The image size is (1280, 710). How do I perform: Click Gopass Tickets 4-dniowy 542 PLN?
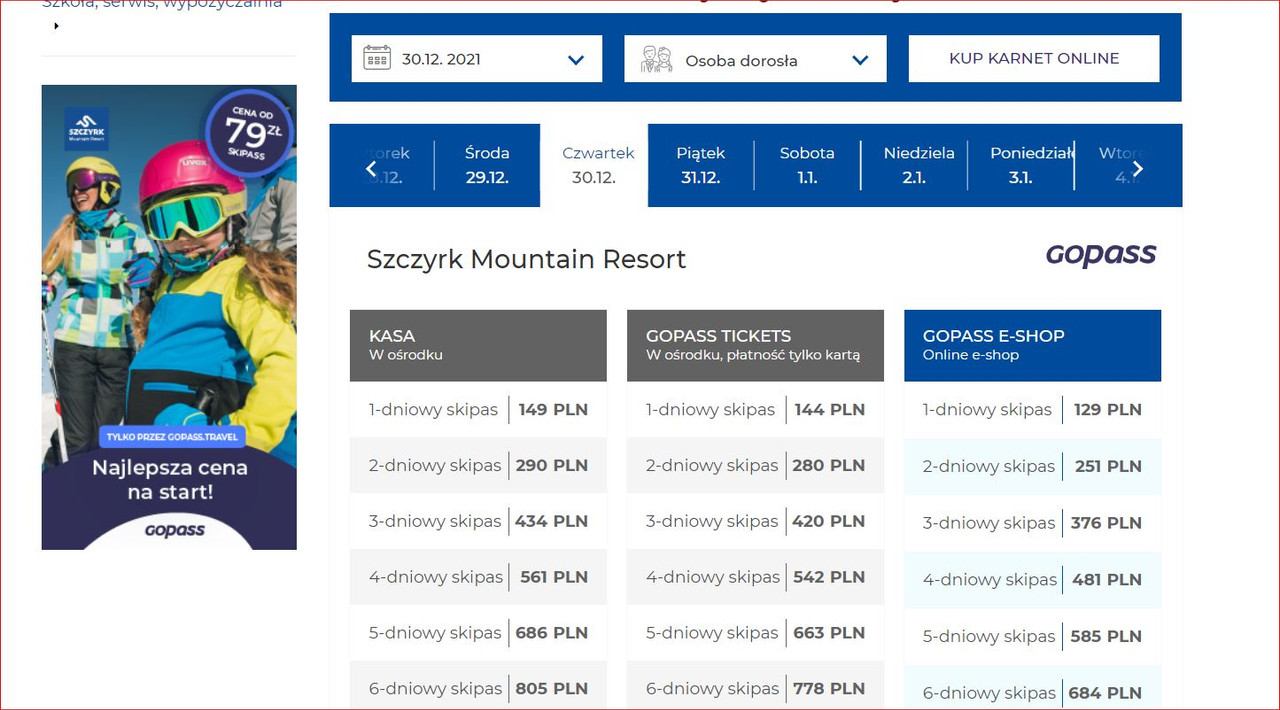click(x=755, y=577)
